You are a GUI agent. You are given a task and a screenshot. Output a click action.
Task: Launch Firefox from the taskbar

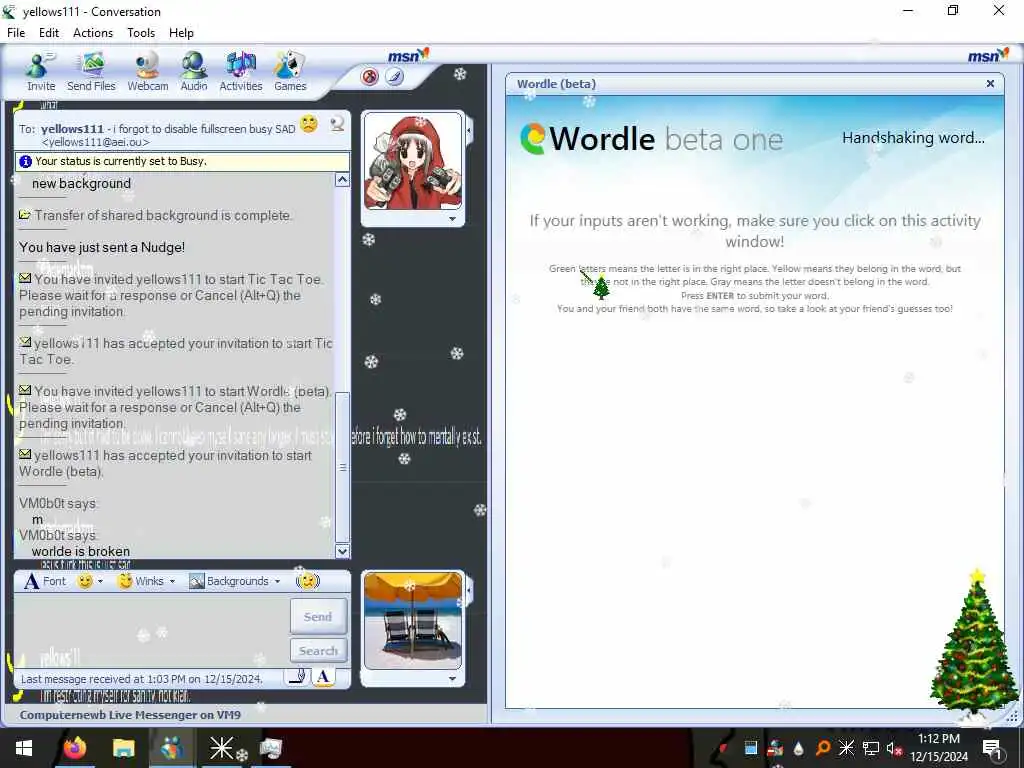coord(74,748)
